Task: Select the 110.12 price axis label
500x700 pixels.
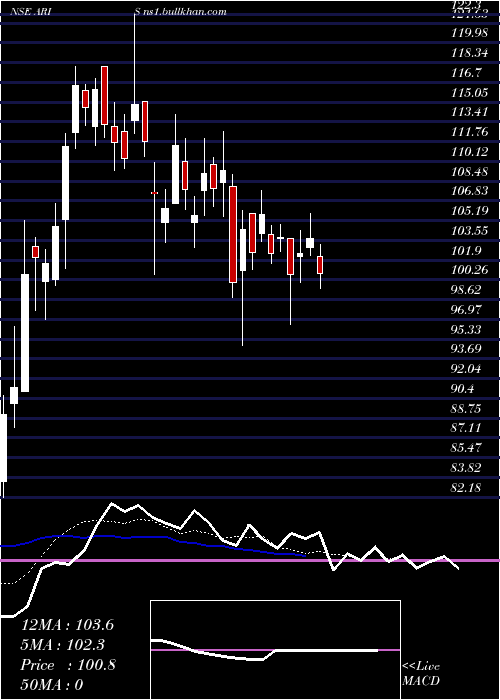Action: point(470,152)
